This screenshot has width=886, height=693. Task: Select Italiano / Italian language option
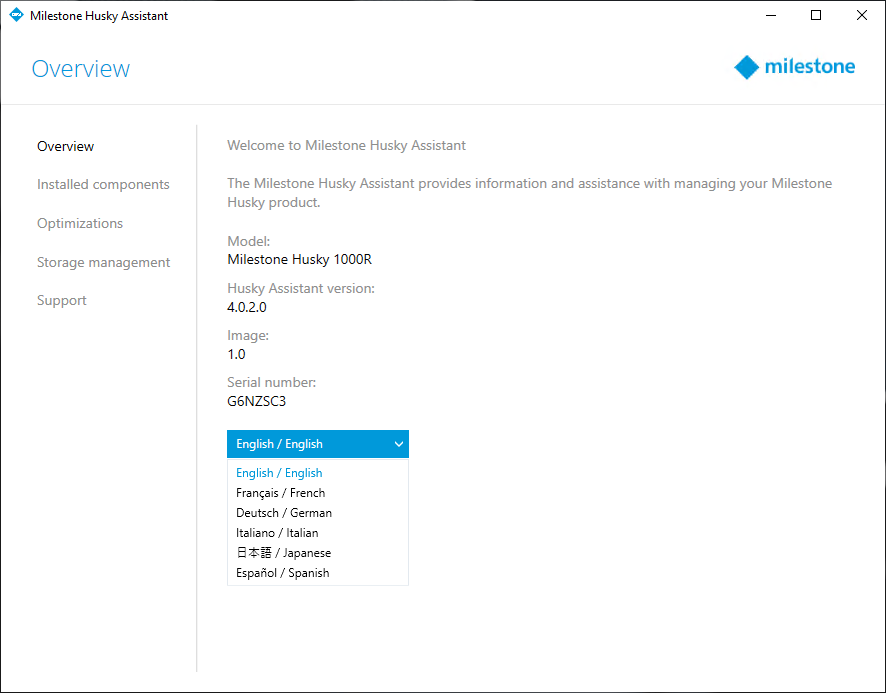[x=277, y=533]
